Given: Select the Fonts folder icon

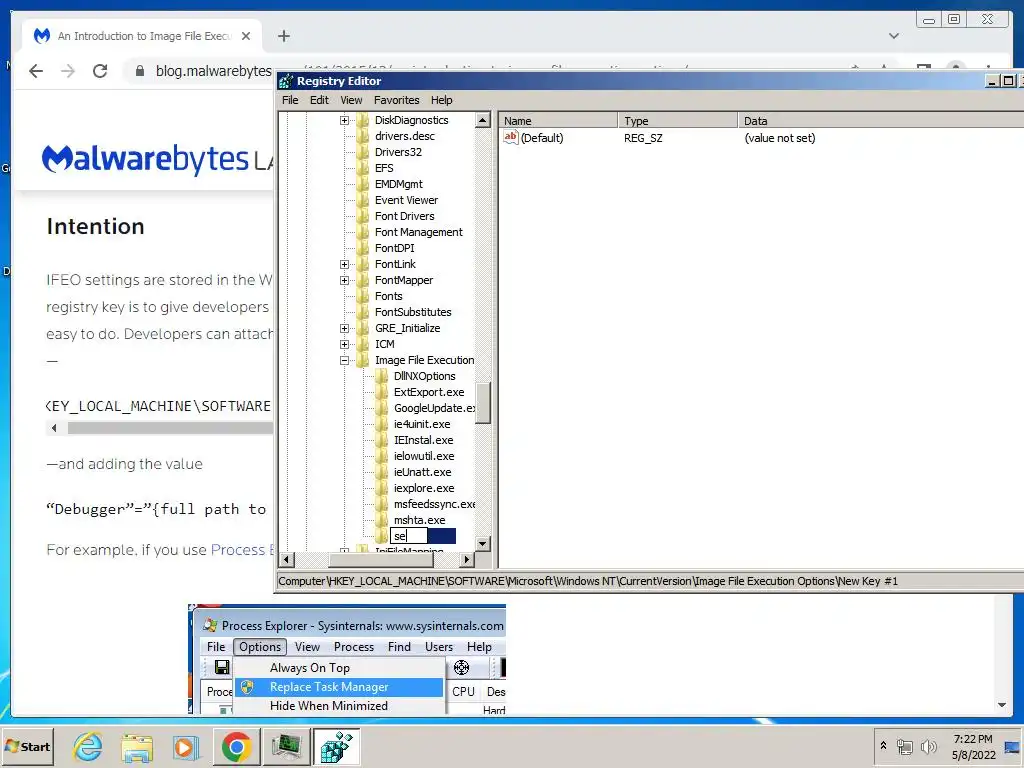Looking at the screenshot, I should point(362,296).
